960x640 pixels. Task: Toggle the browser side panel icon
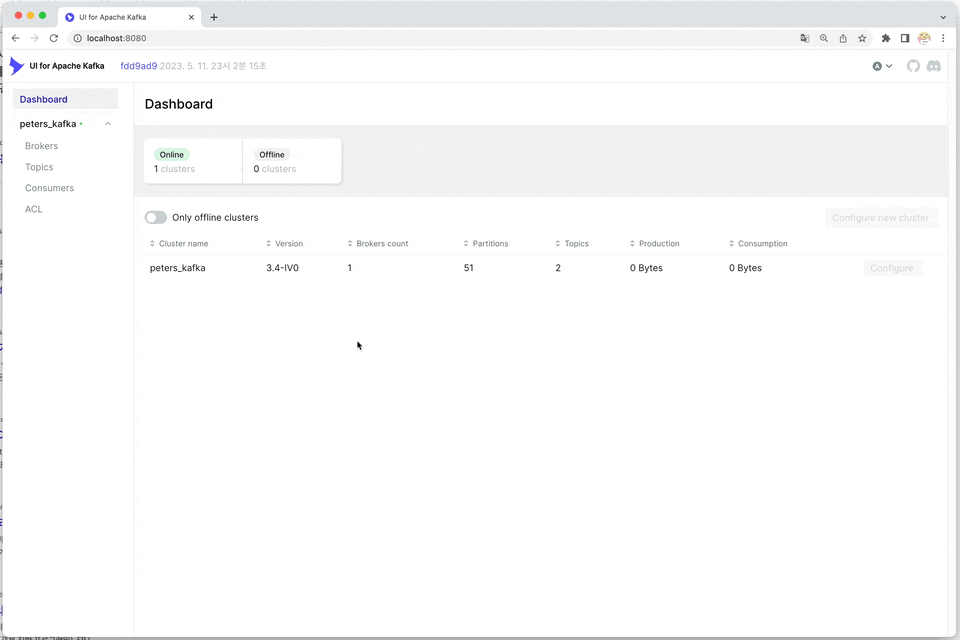tap(905, 38)
